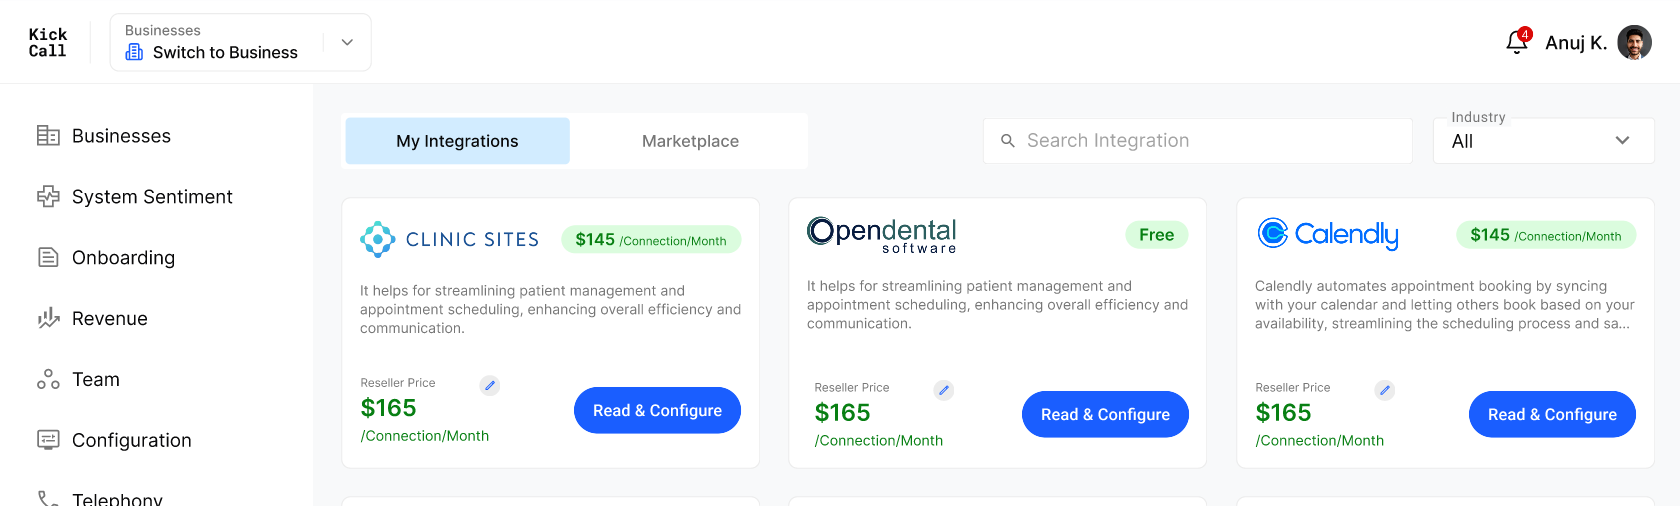Click the Businesses sidebar icon

coord(48,136)
